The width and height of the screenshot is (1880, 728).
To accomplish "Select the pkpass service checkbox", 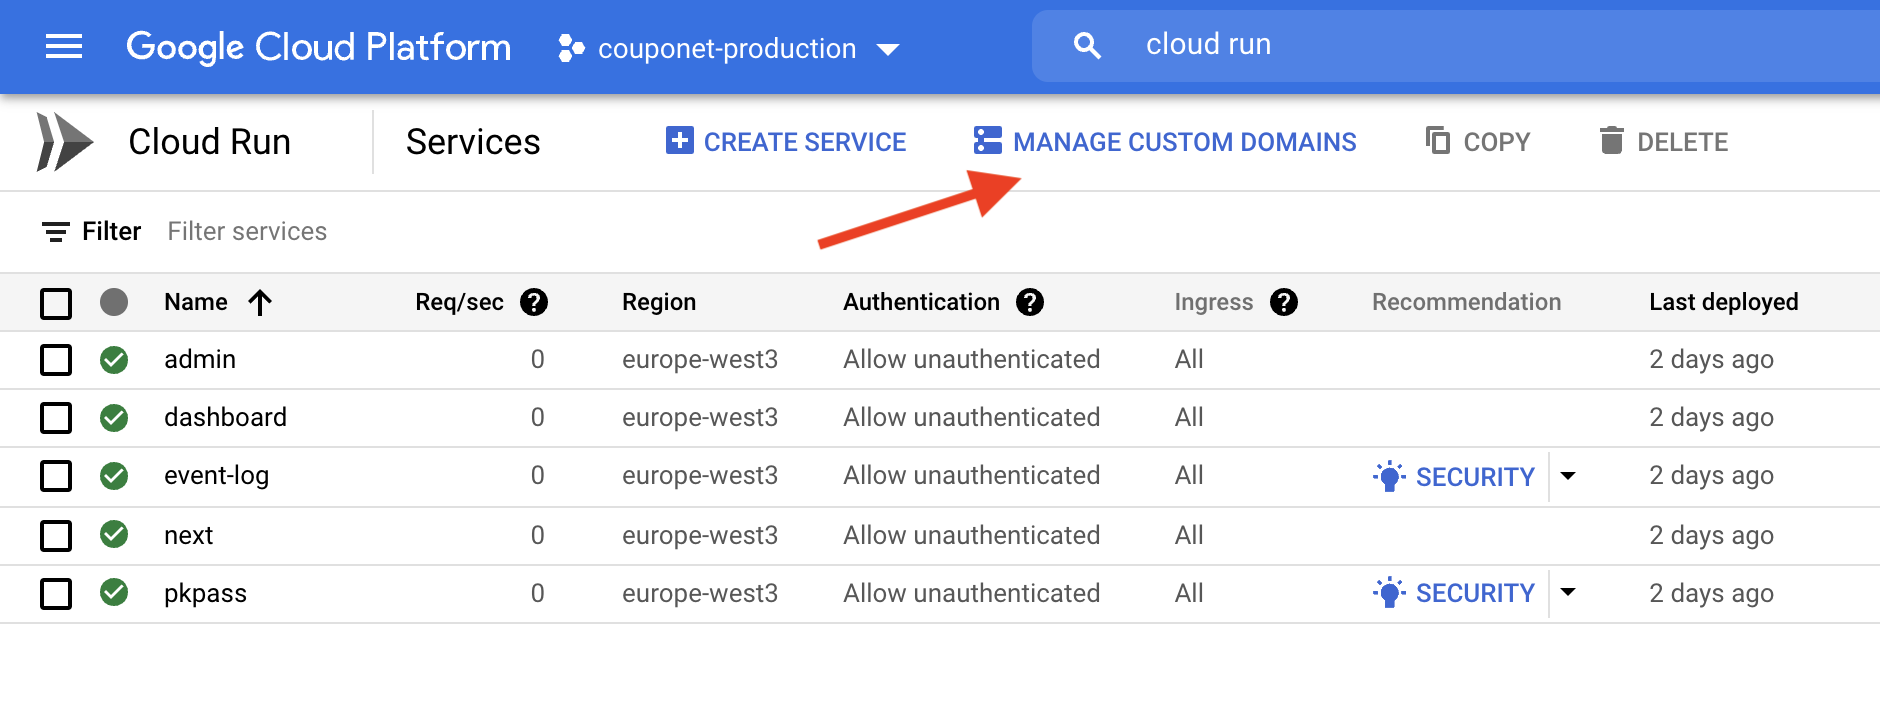I will [x=56, y=594].
